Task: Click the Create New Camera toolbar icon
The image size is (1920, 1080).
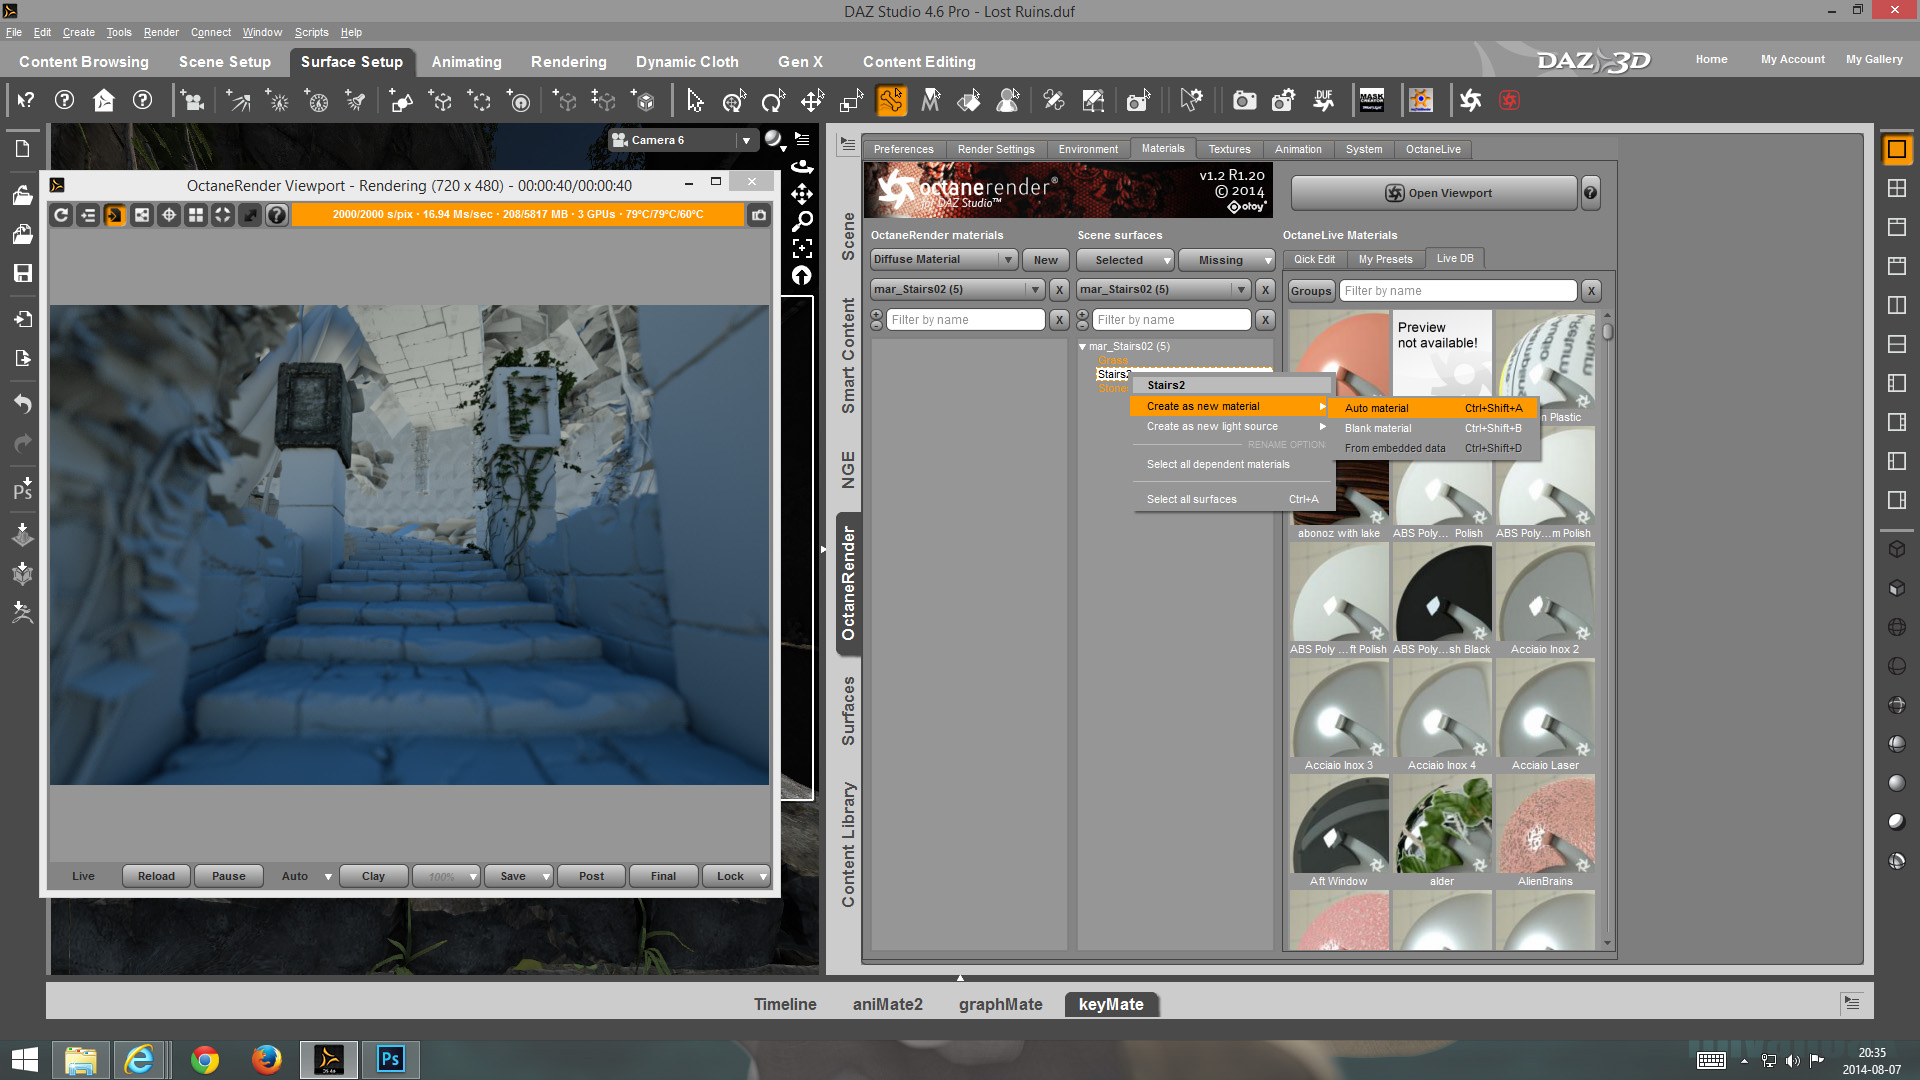Action: point(192,100)
